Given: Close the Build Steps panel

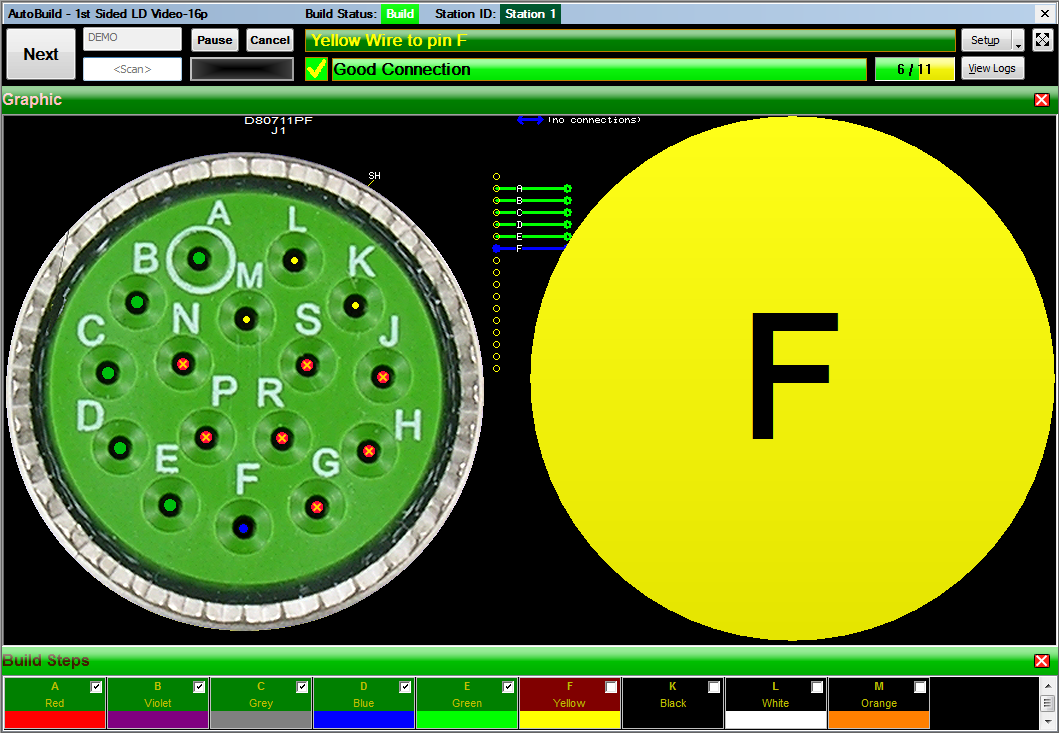Looking at the screenshot, I should (1042, 661).
